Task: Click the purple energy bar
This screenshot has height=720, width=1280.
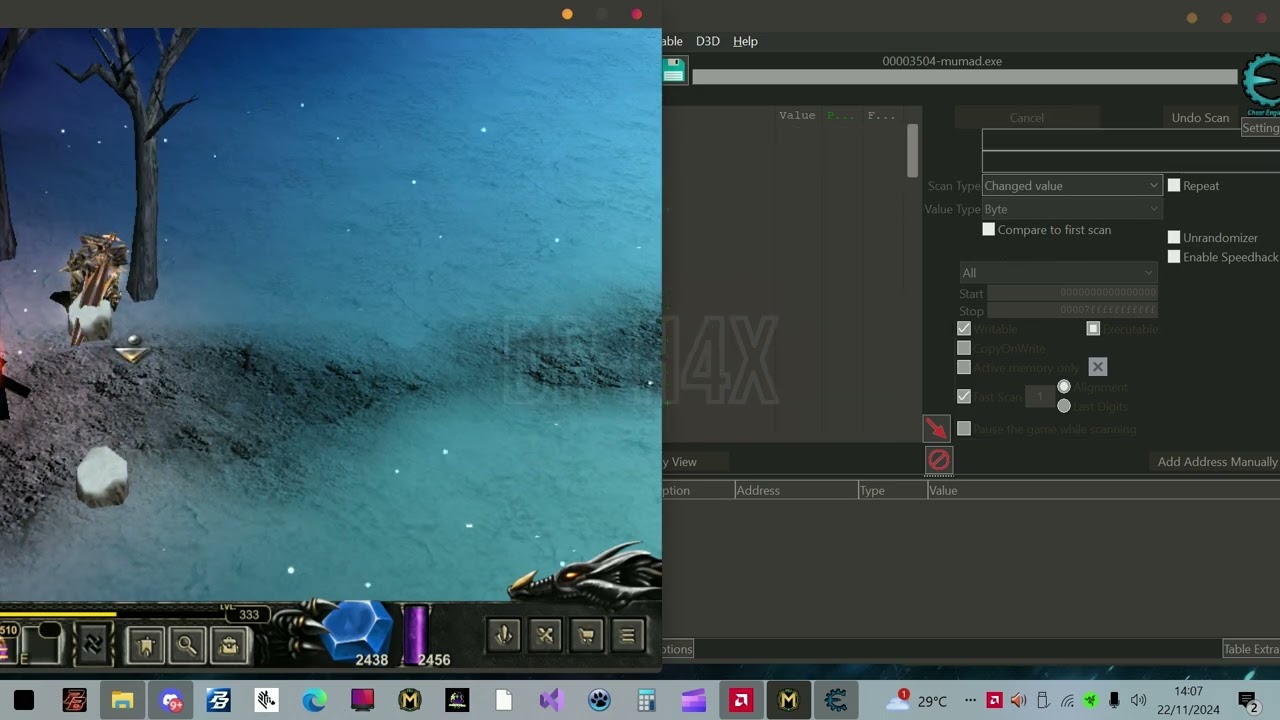Action: [x=415, y=634]
